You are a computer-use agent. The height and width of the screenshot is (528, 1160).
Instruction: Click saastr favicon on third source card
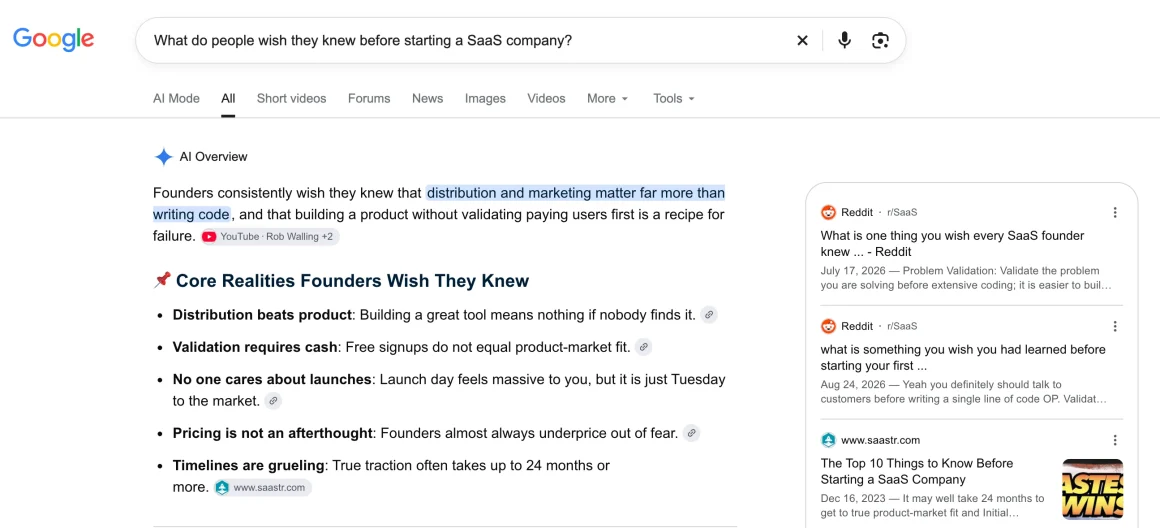point(828,440)
